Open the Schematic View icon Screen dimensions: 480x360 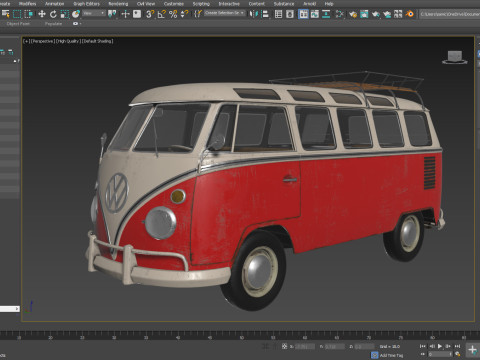point(326,14)
